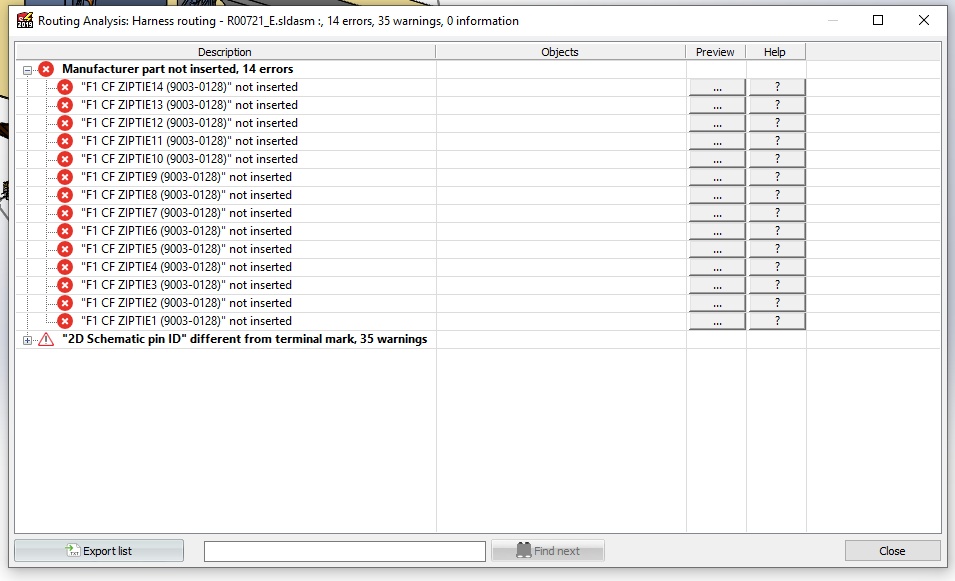Open preview for ZIPTIE8 error

pos(717,195)
